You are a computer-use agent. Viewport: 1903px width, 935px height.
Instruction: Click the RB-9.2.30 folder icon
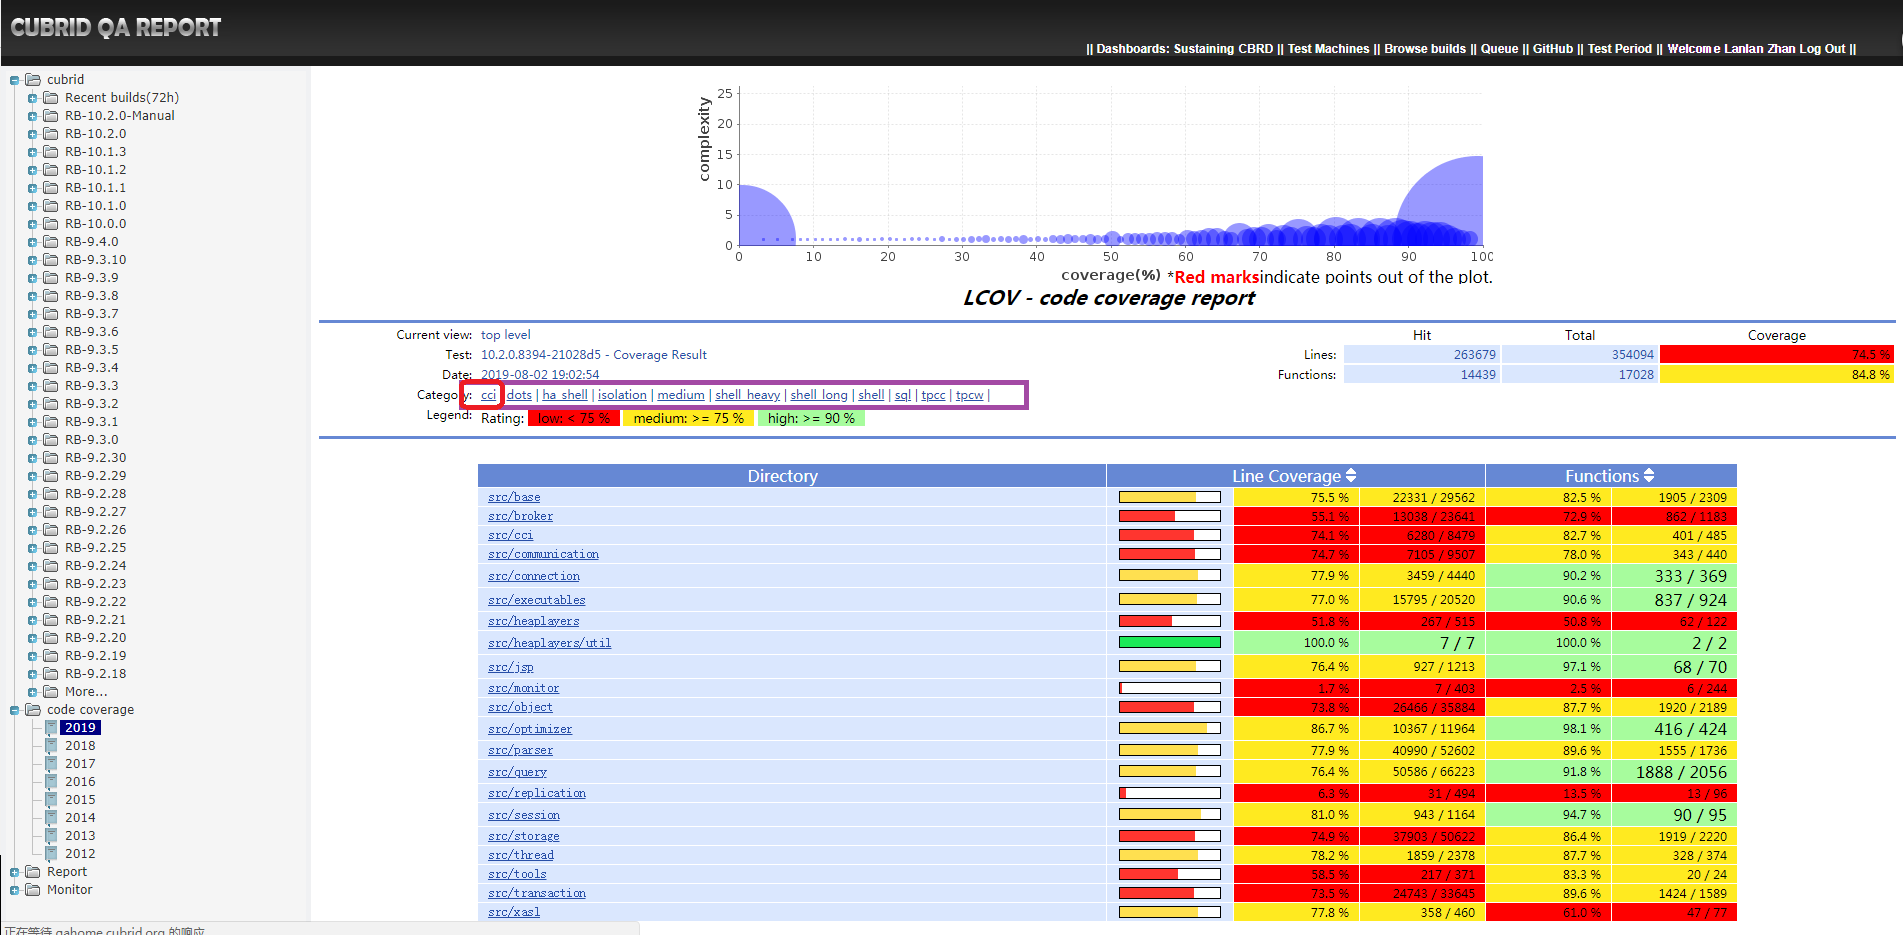(x=51, y=457)
